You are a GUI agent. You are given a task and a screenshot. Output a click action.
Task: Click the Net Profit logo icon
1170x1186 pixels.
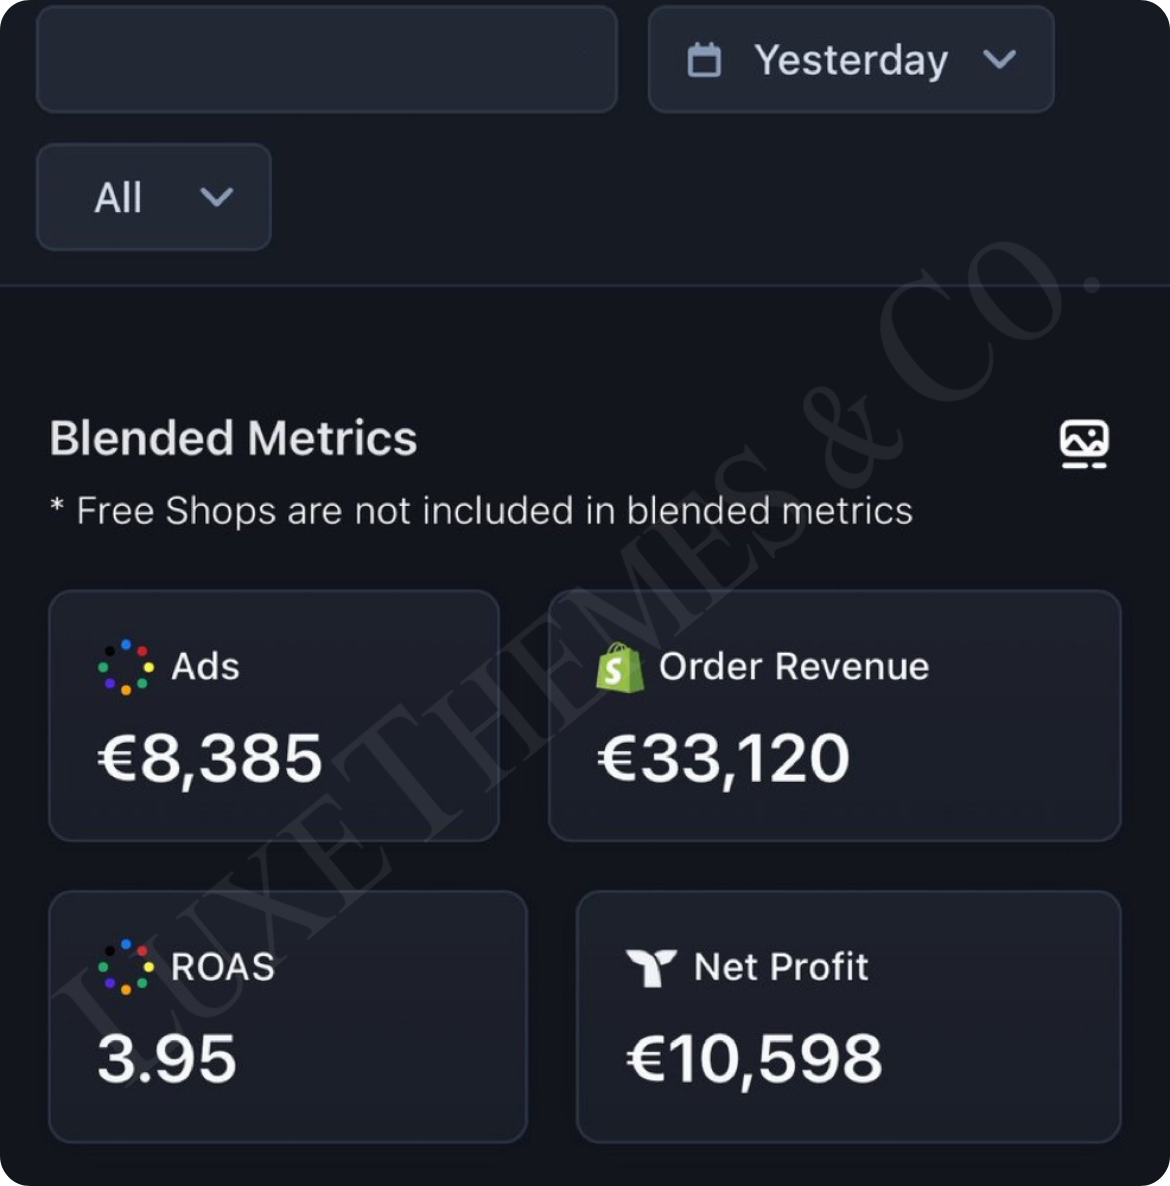tap(650, 967)
